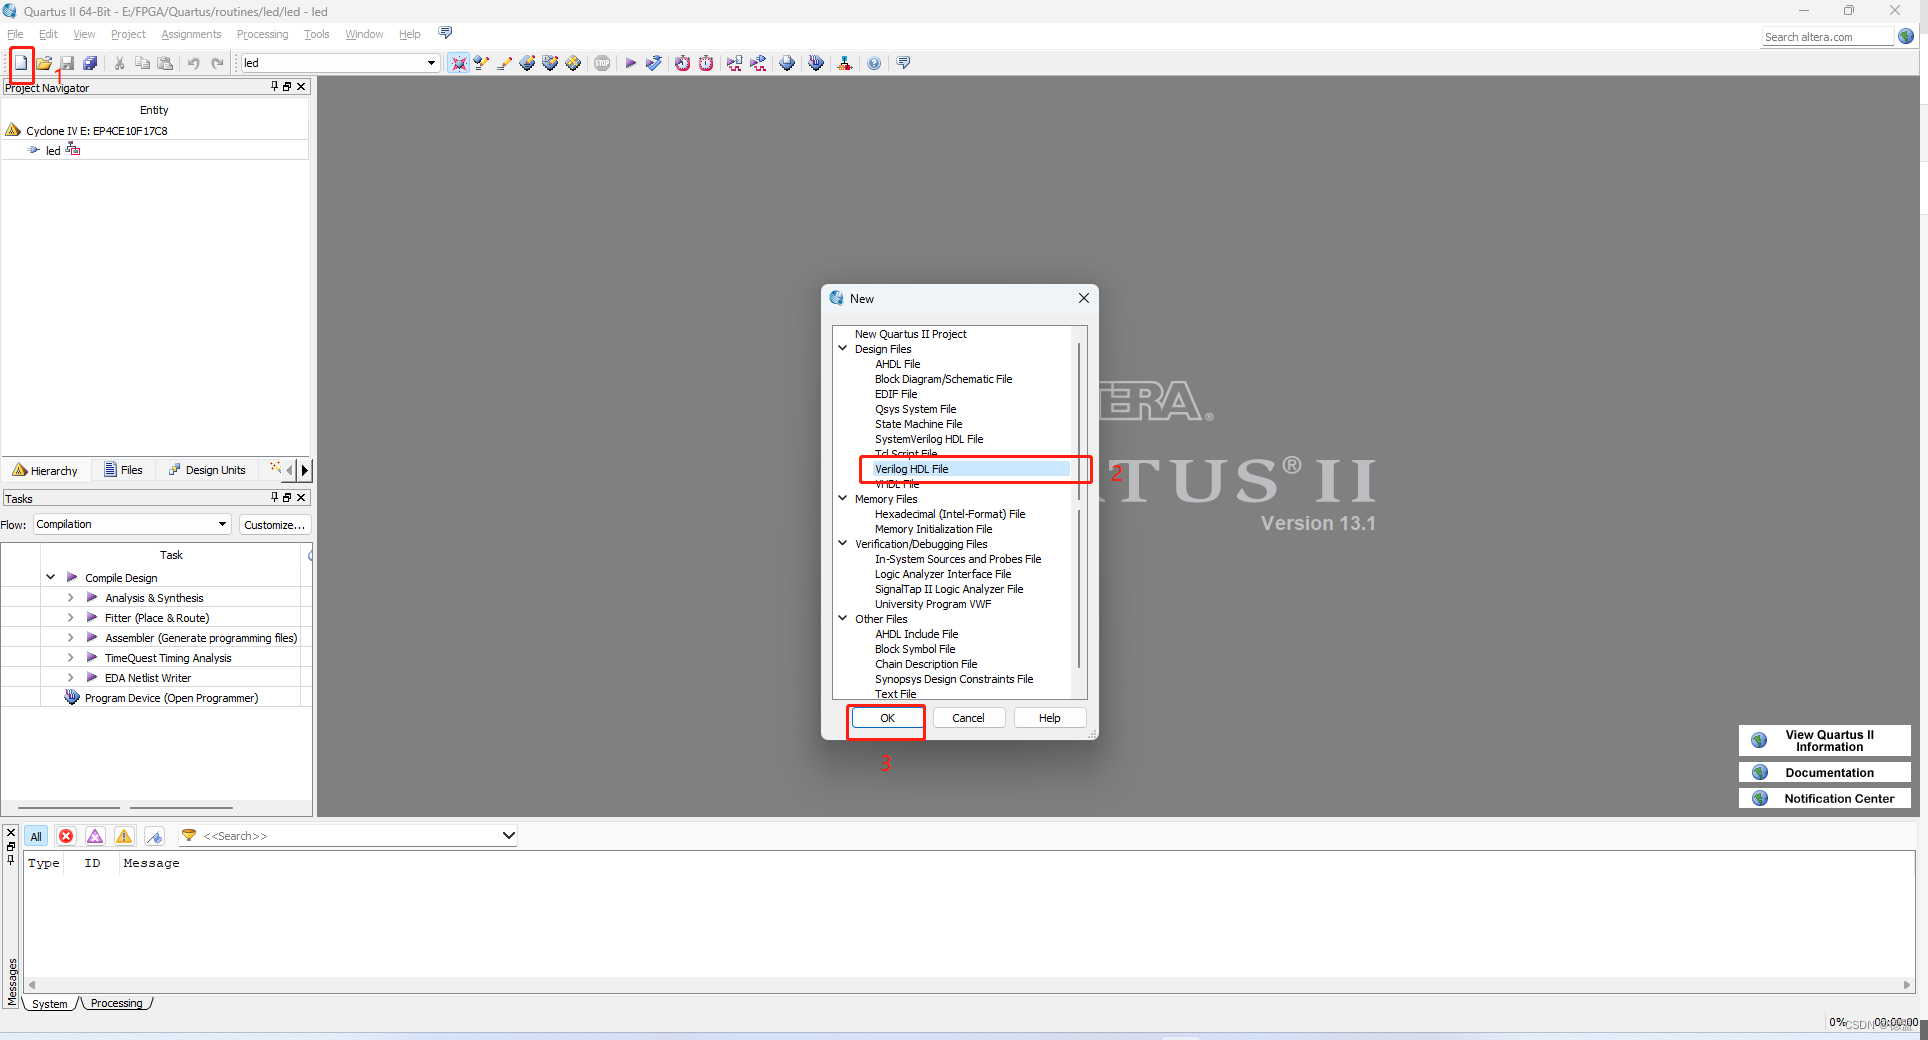Select New Quartus II Project entry
The image size is (1928, 1040).
(910, 334)
